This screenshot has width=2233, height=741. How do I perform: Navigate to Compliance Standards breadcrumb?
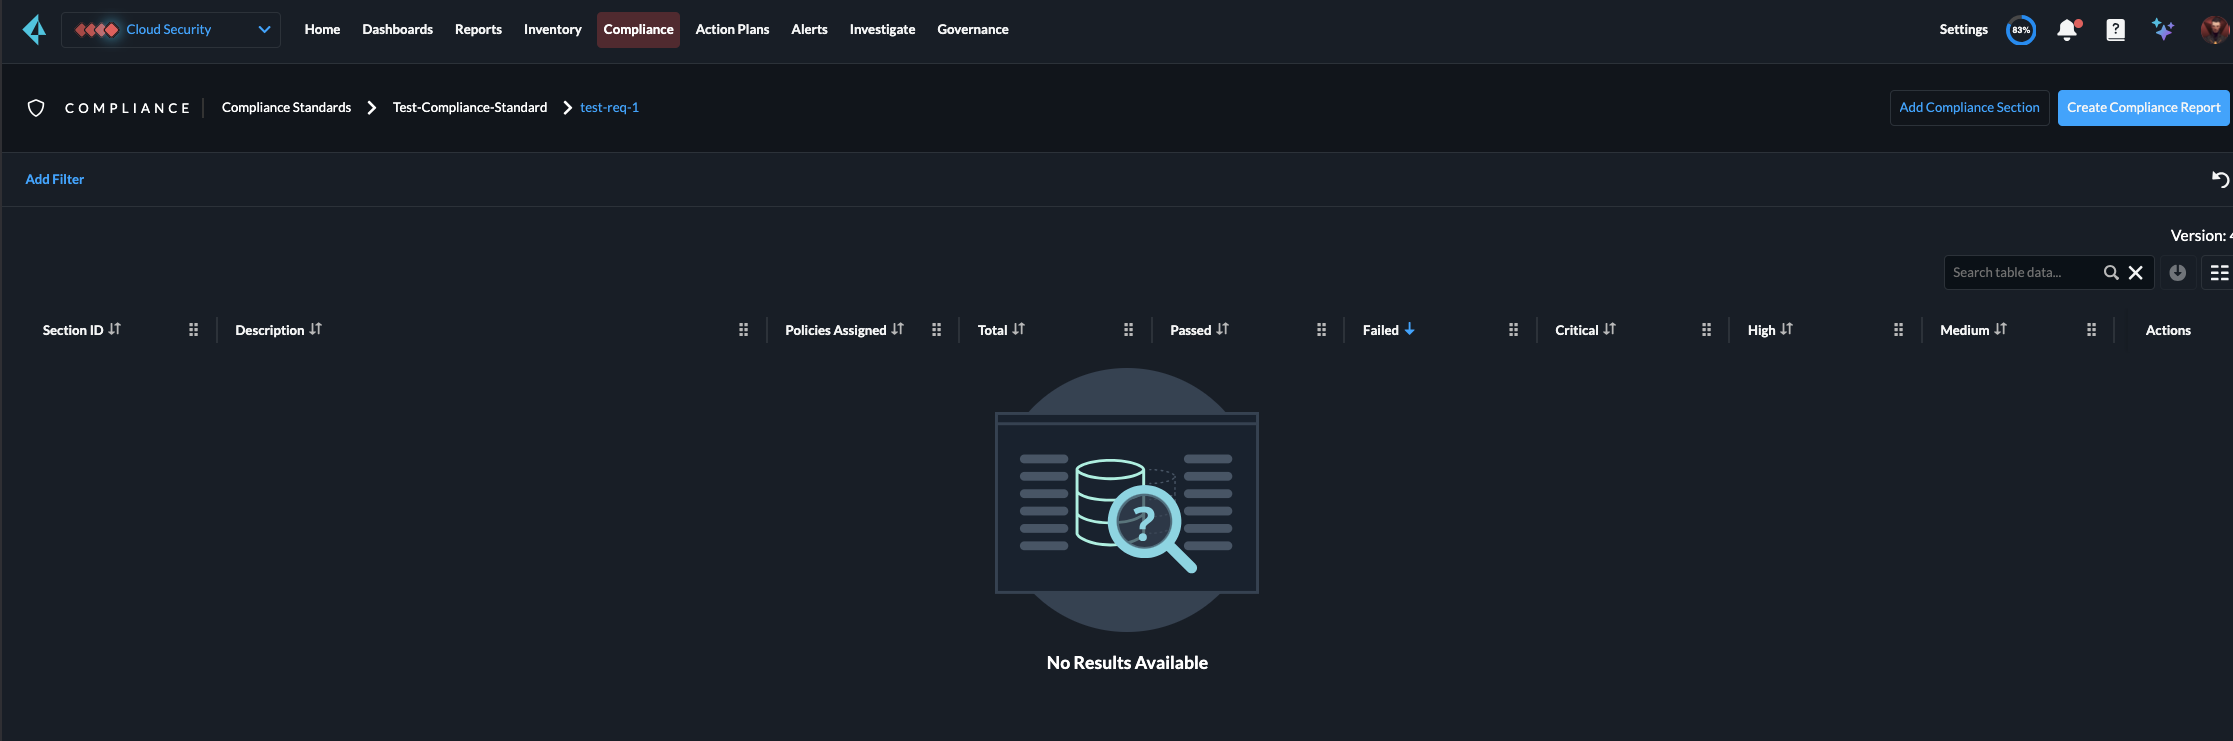286,108
